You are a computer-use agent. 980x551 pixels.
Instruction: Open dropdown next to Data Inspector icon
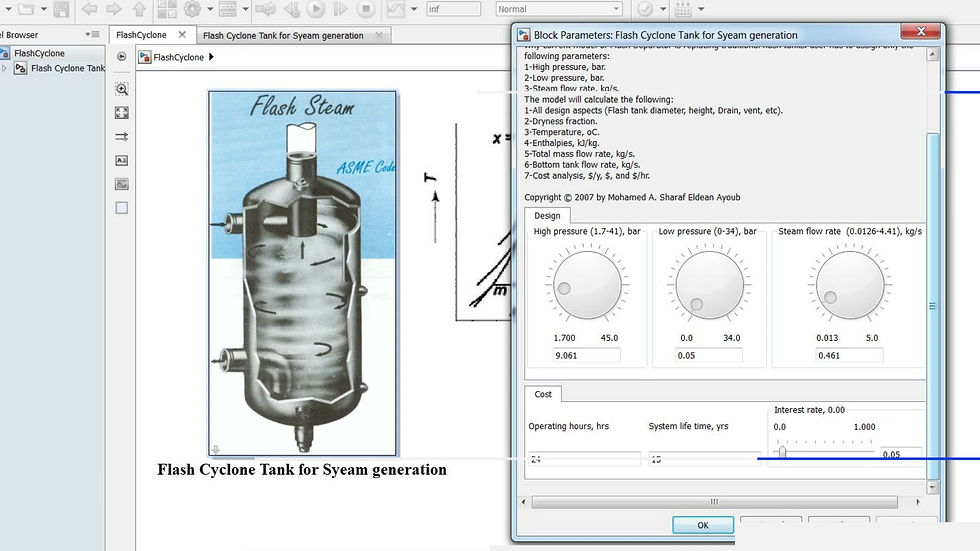click(414, 9)
